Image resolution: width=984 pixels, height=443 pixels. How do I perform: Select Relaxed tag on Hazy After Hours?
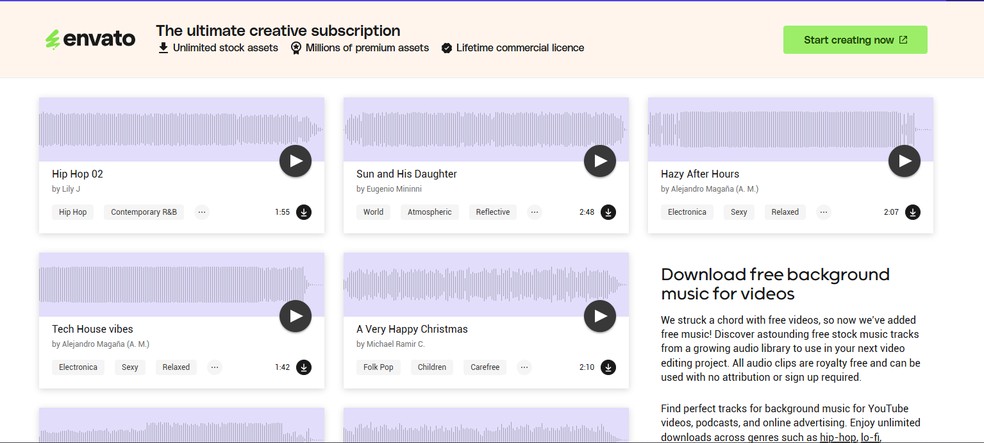(x=784, y=212)
